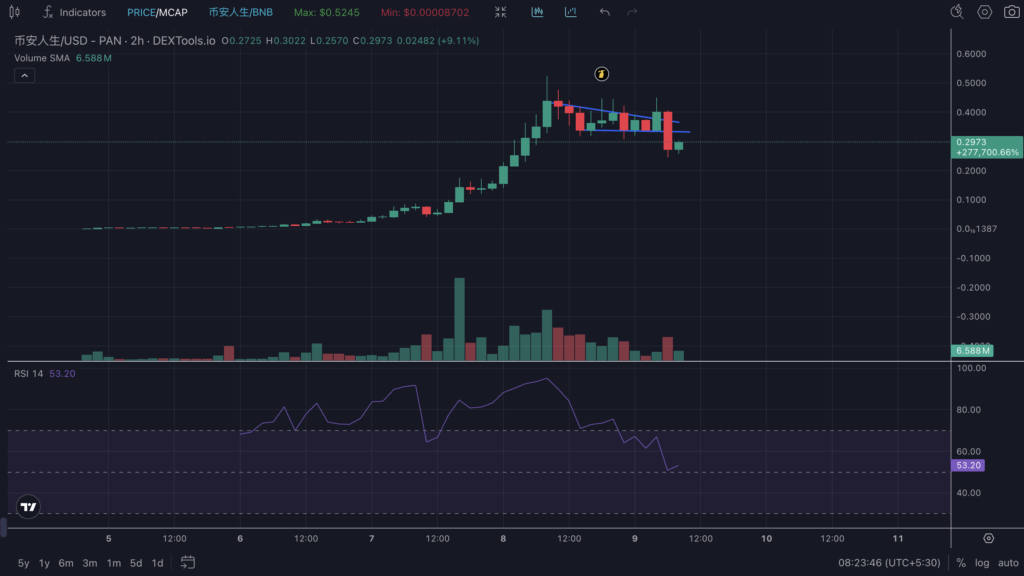Select the 1d time range

click(157, 563)
